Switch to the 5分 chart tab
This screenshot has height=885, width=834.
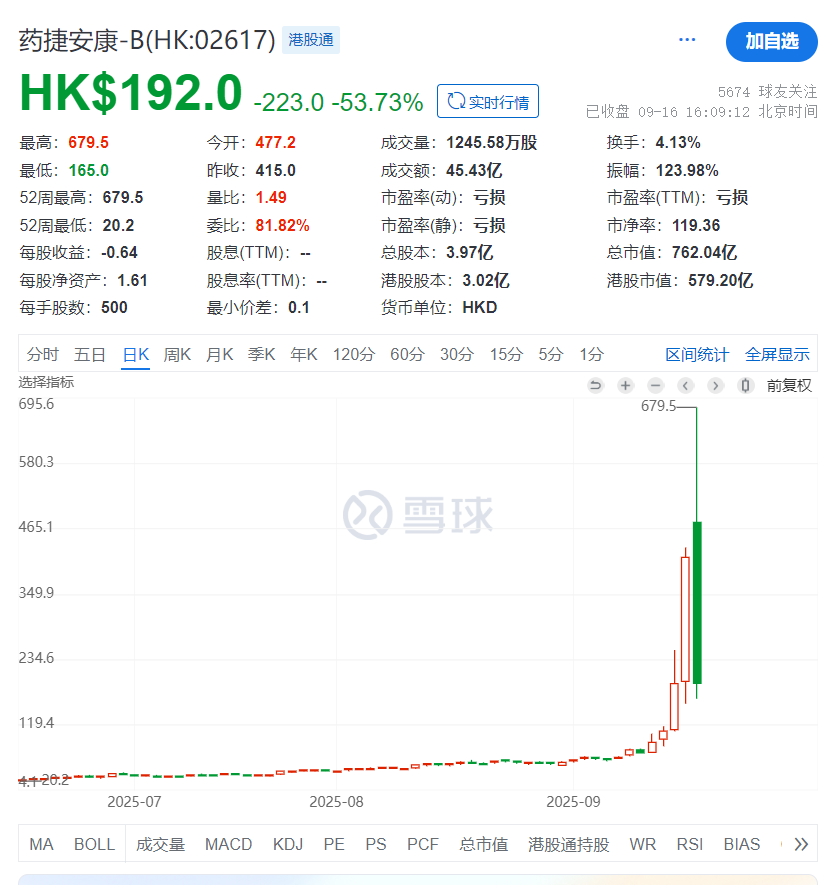click(551, 354)
